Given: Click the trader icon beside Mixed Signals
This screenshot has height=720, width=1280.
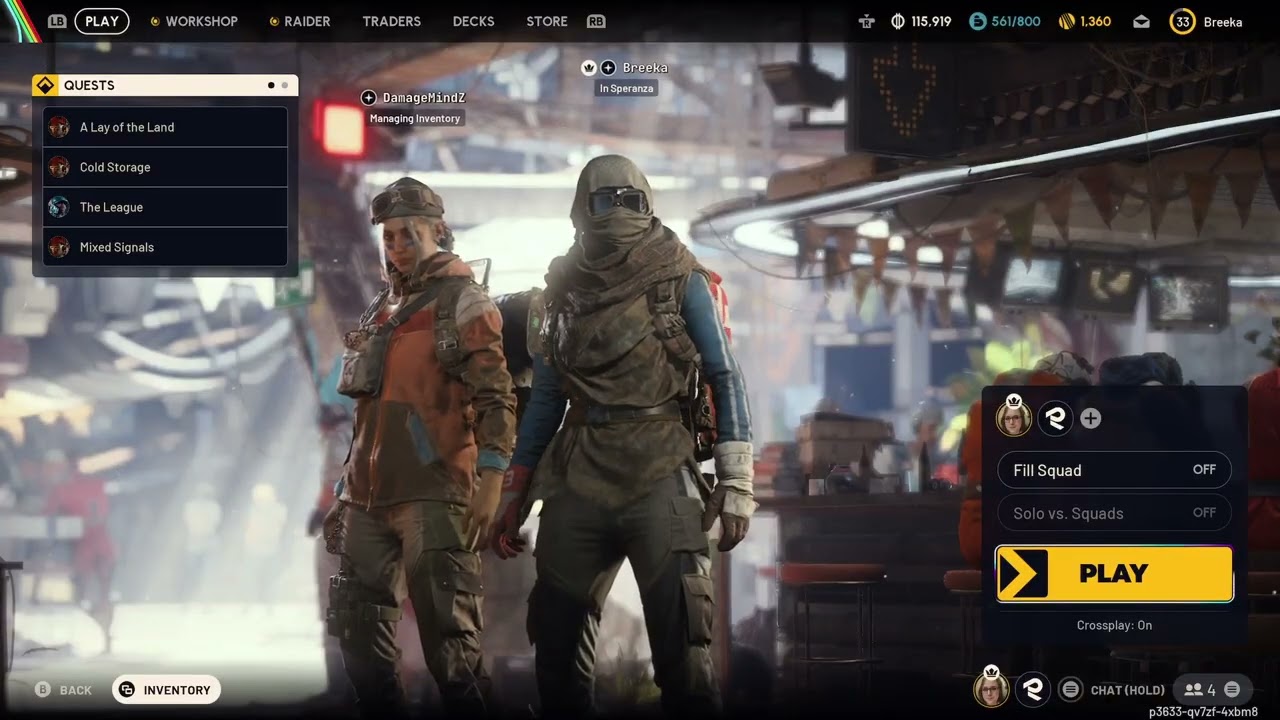Looking at the screenshot, I should tap(59, 247).
